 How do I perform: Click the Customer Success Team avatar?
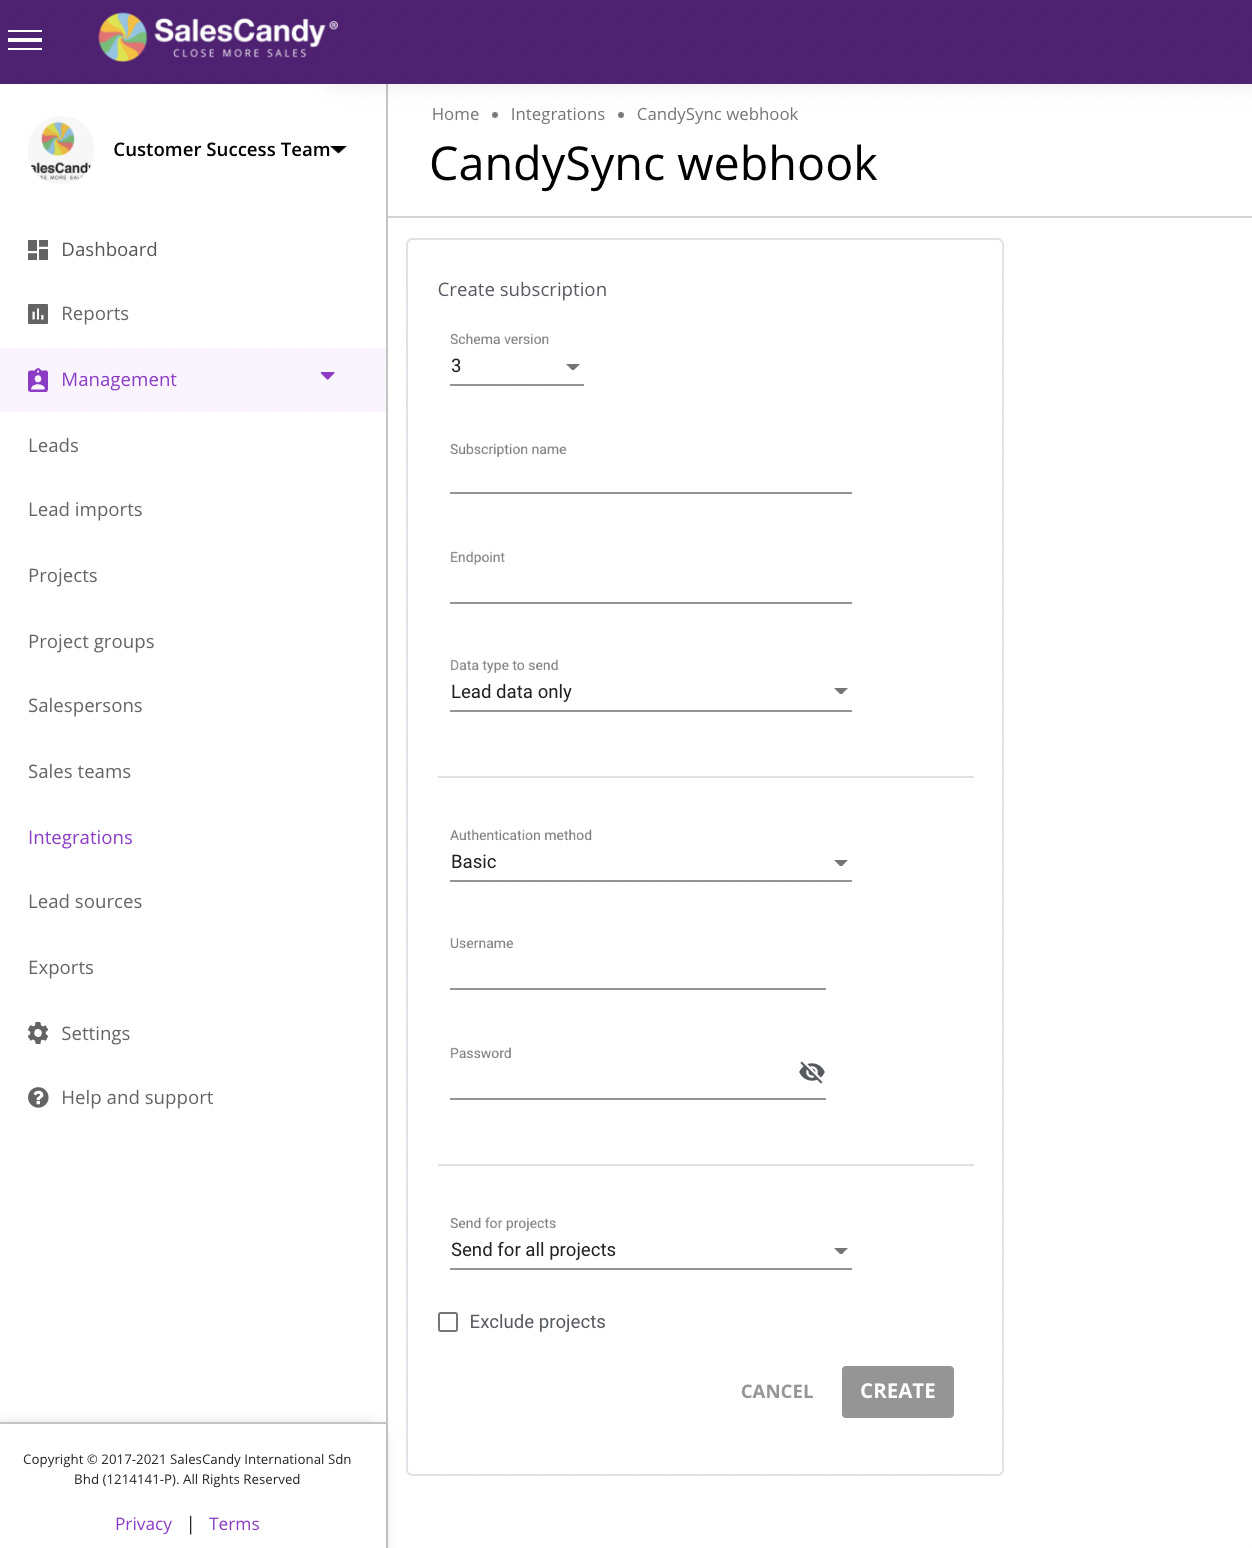60,150
